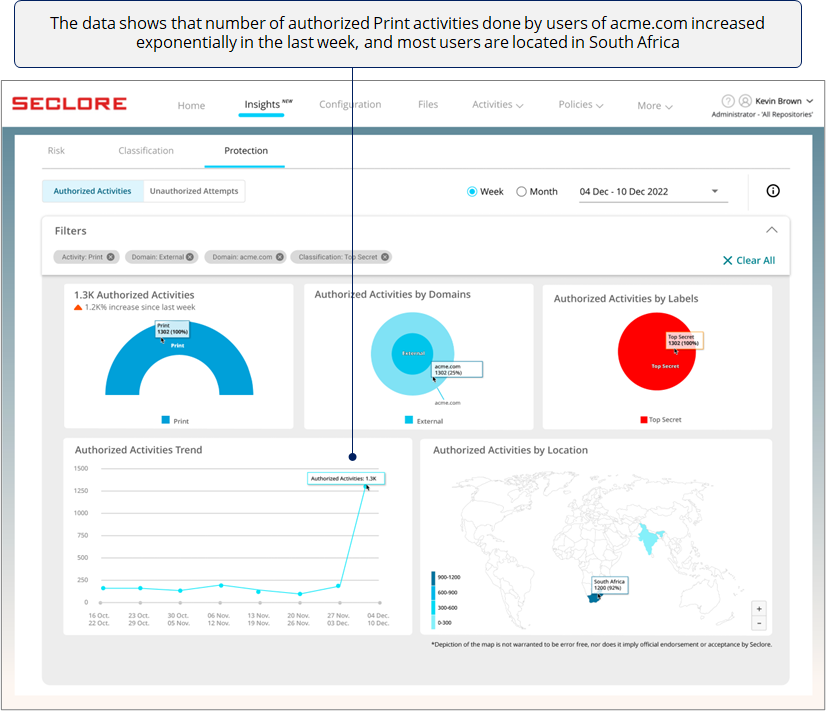Collapse the Filters panel

(x=771, y=230)
